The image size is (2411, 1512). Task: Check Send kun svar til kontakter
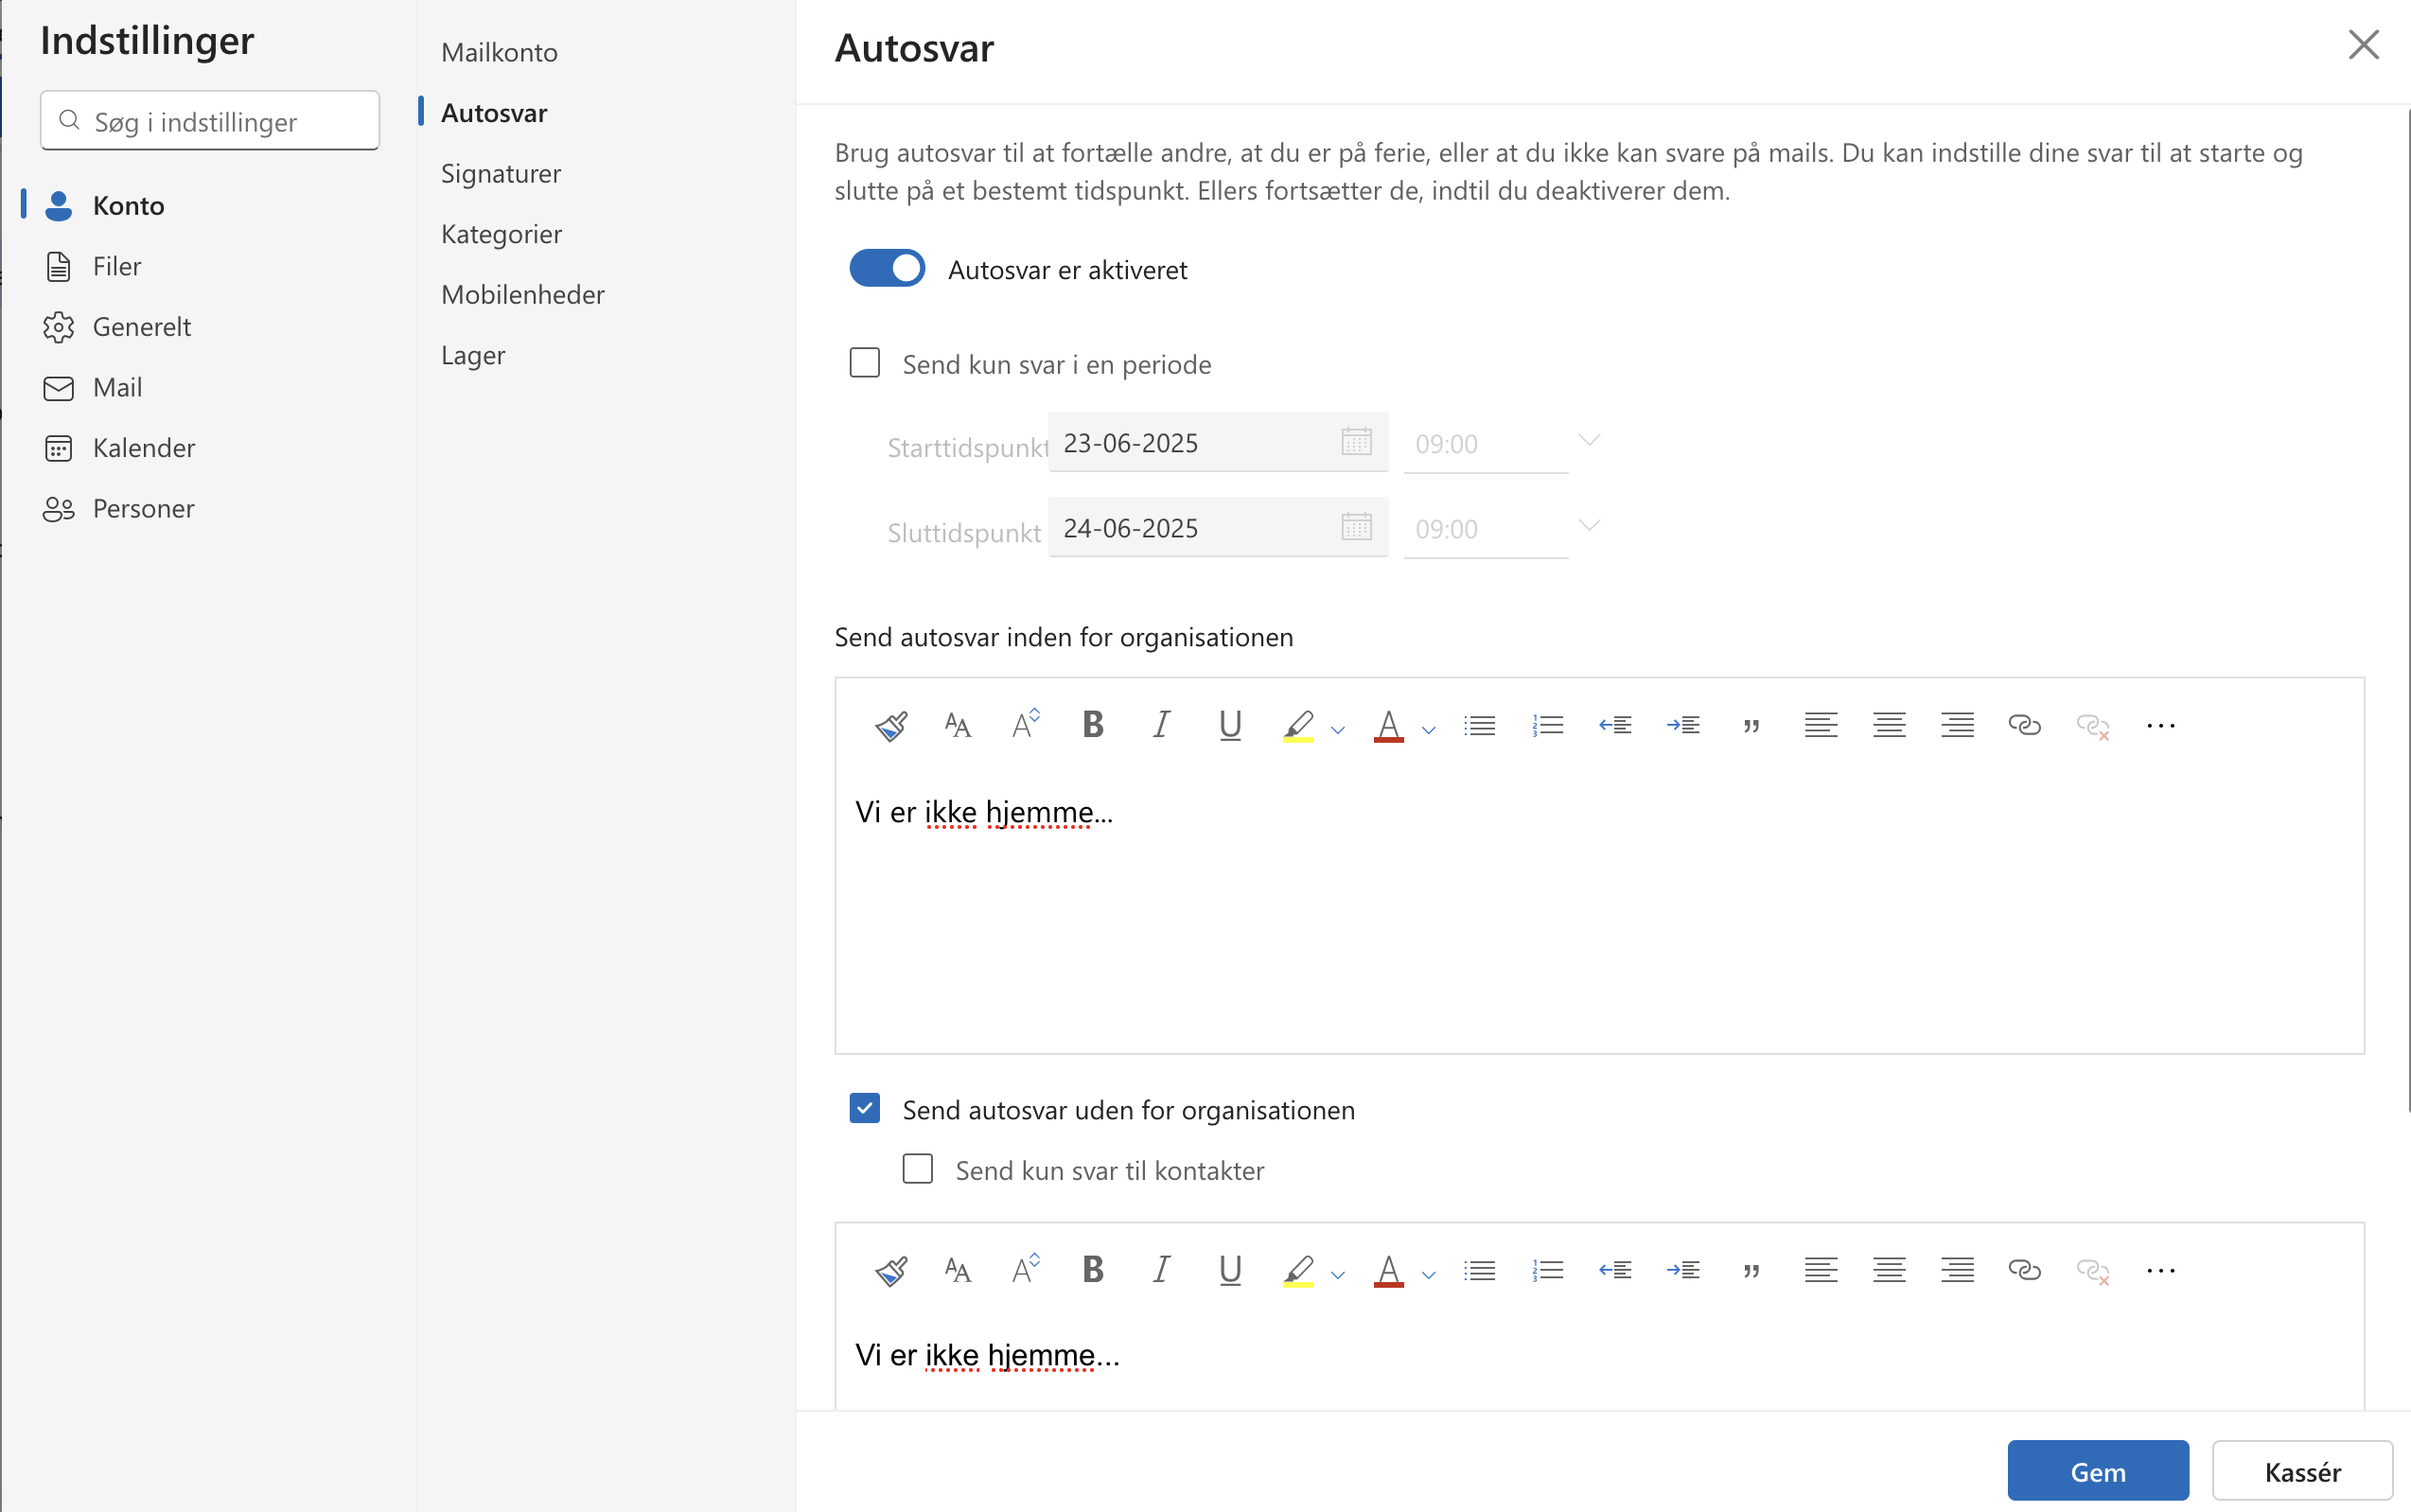click(x=917, y=1169)
